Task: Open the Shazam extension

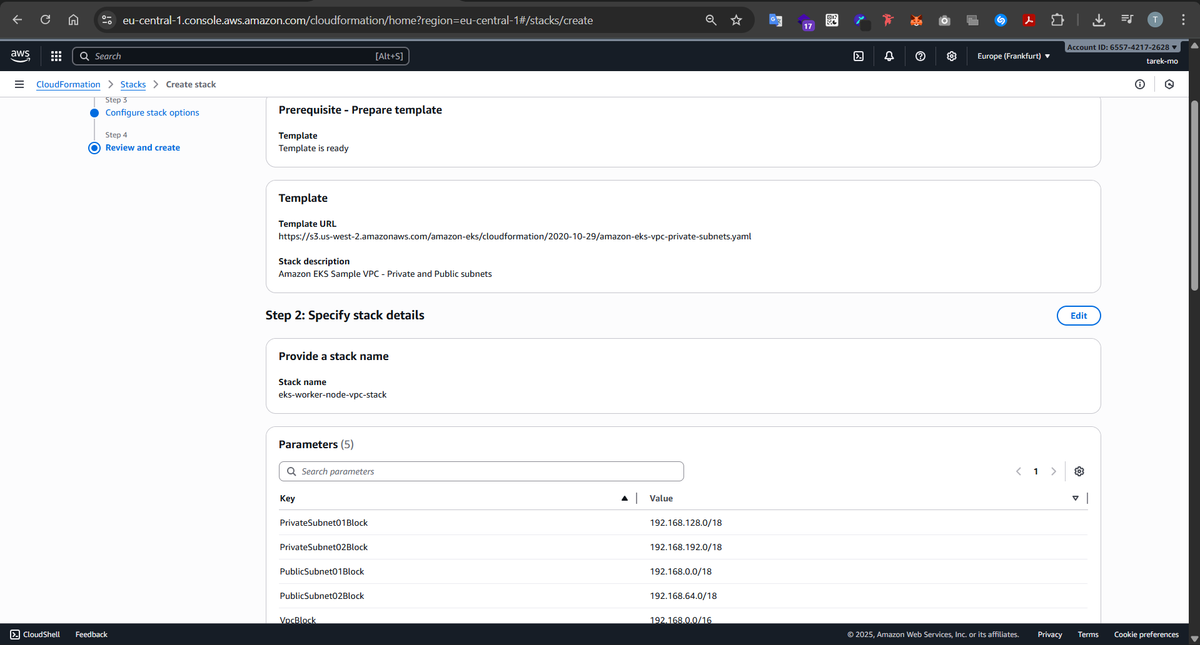Action: pyautogui.click(x=1000, y=19)
